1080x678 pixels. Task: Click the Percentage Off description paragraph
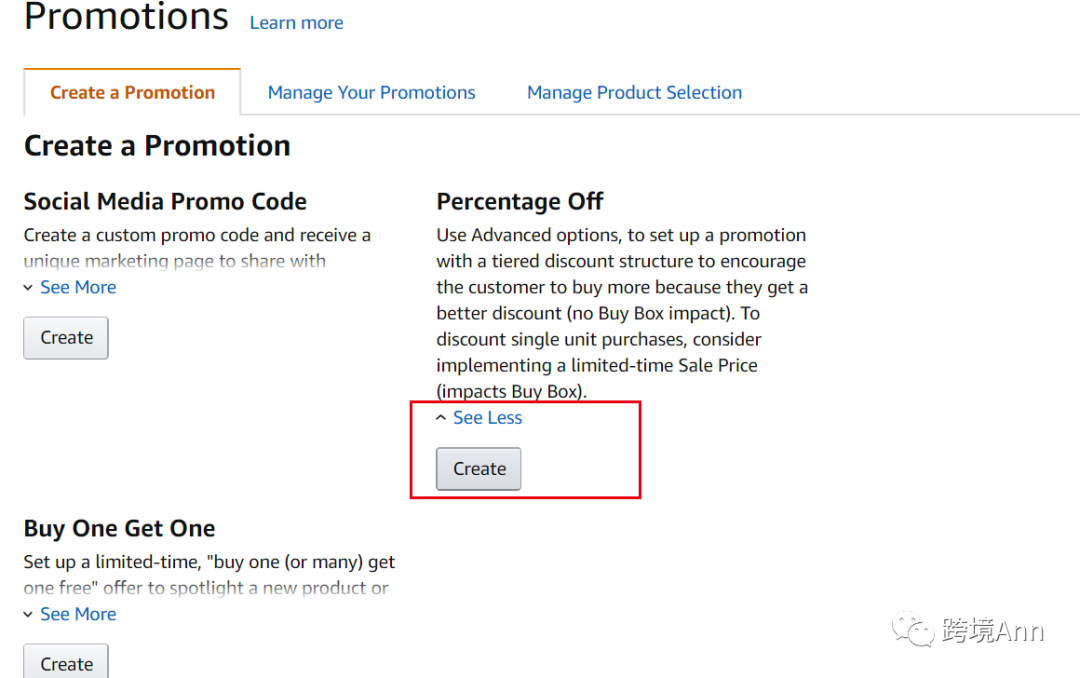coord(622,313)
